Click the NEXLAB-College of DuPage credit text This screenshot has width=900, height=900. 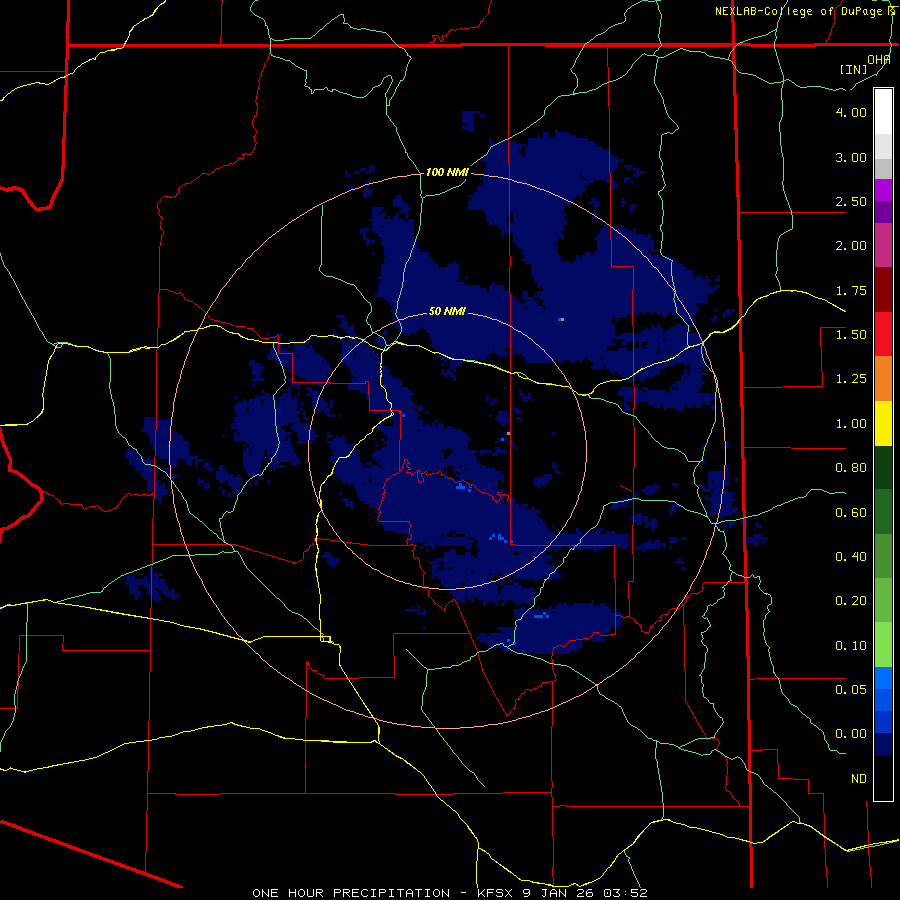pos(804,11)
